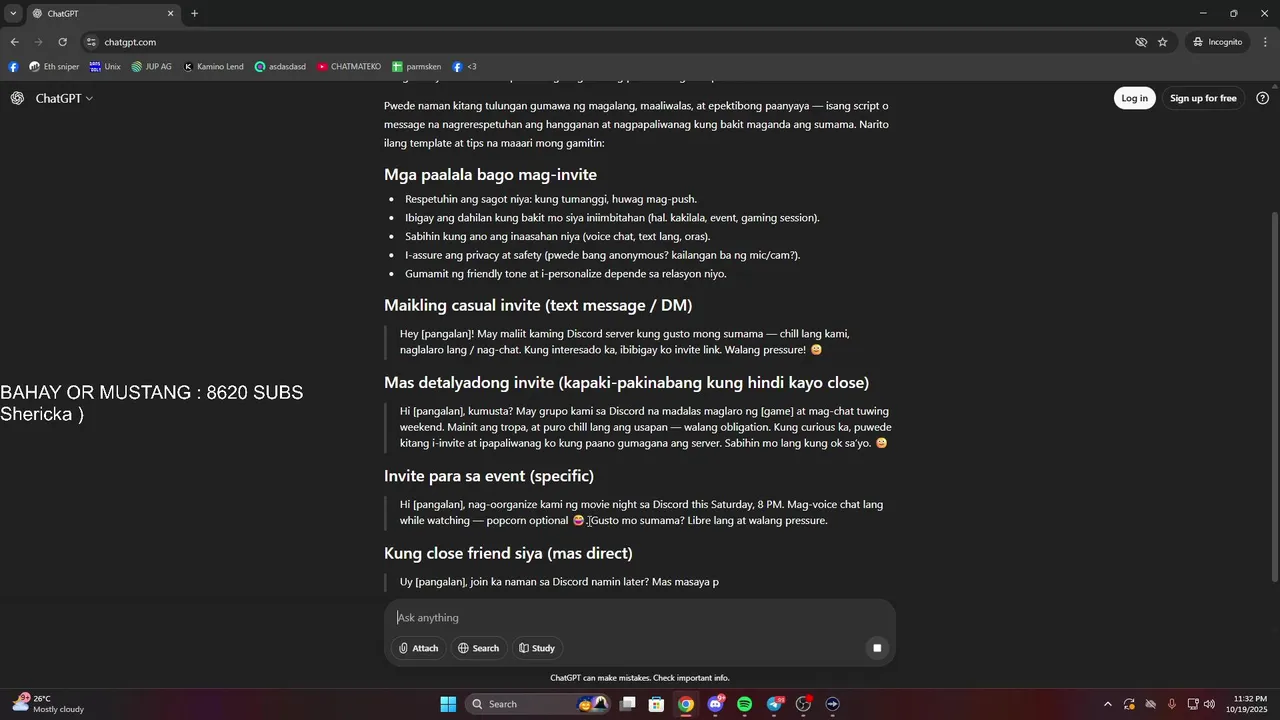The image size is (1280, 720).
Task: Click the taskbar Search box
Action: coord(538,704)
